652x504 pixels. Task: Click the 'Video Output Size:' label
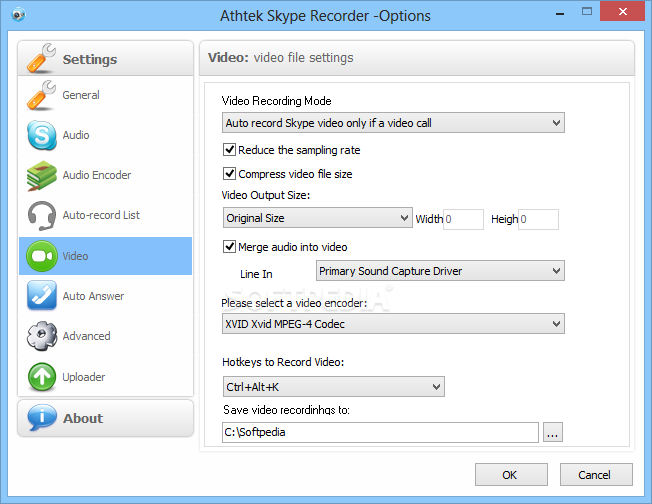coord(266,195)
